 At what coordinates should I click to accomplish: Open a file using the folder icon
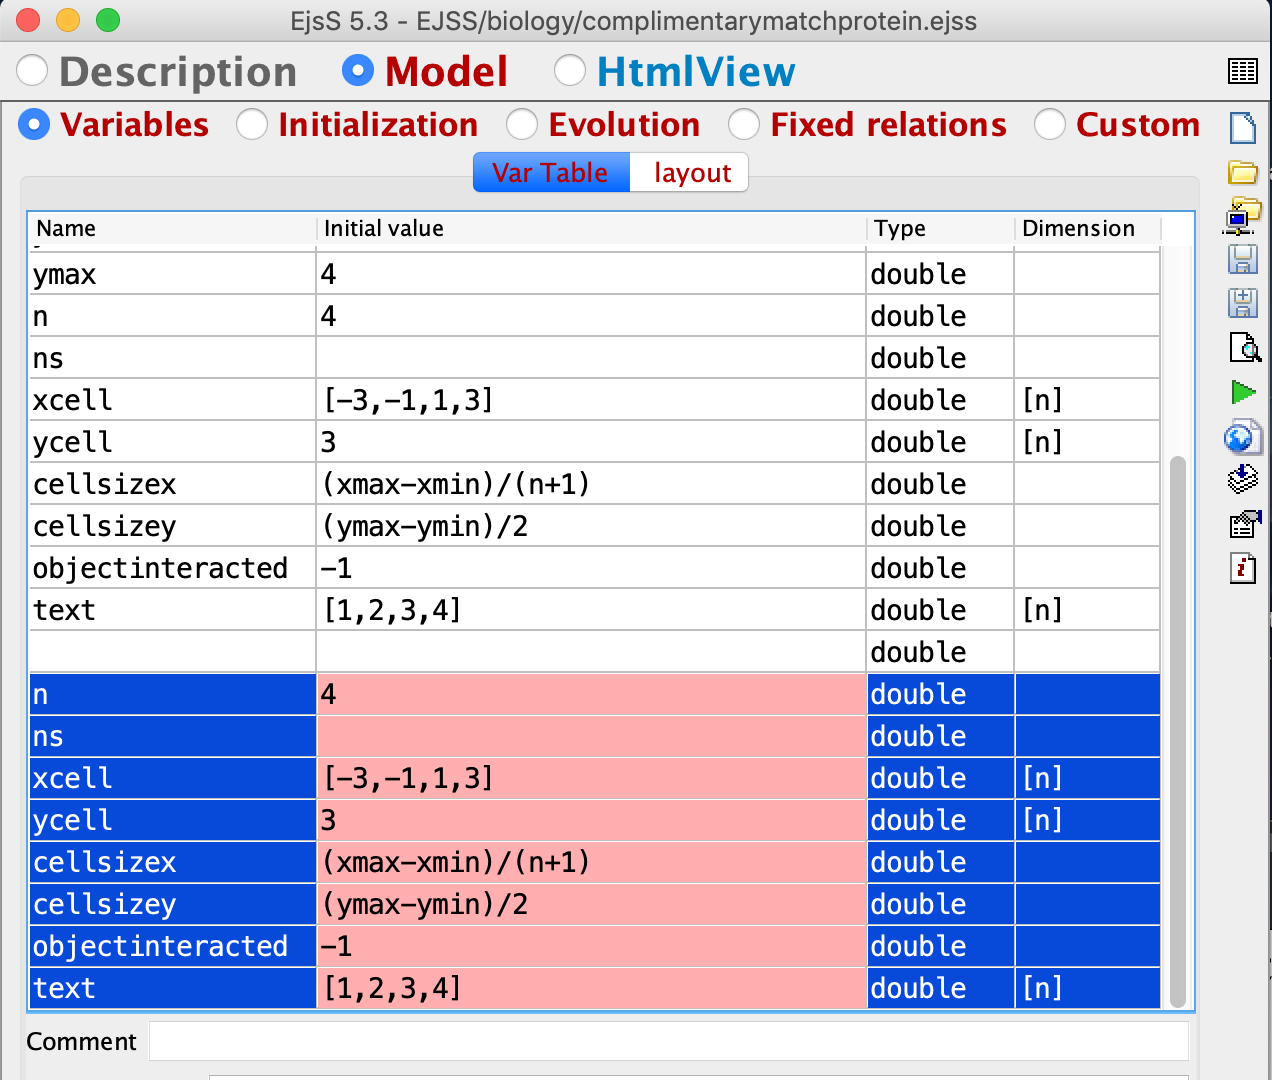(1243, 172)
